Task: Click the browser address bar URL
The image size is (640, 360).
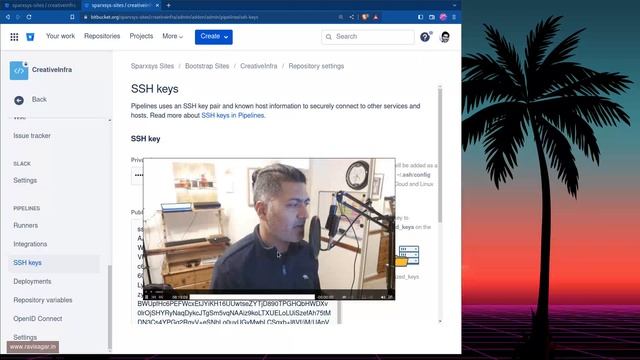Action: 174,17
